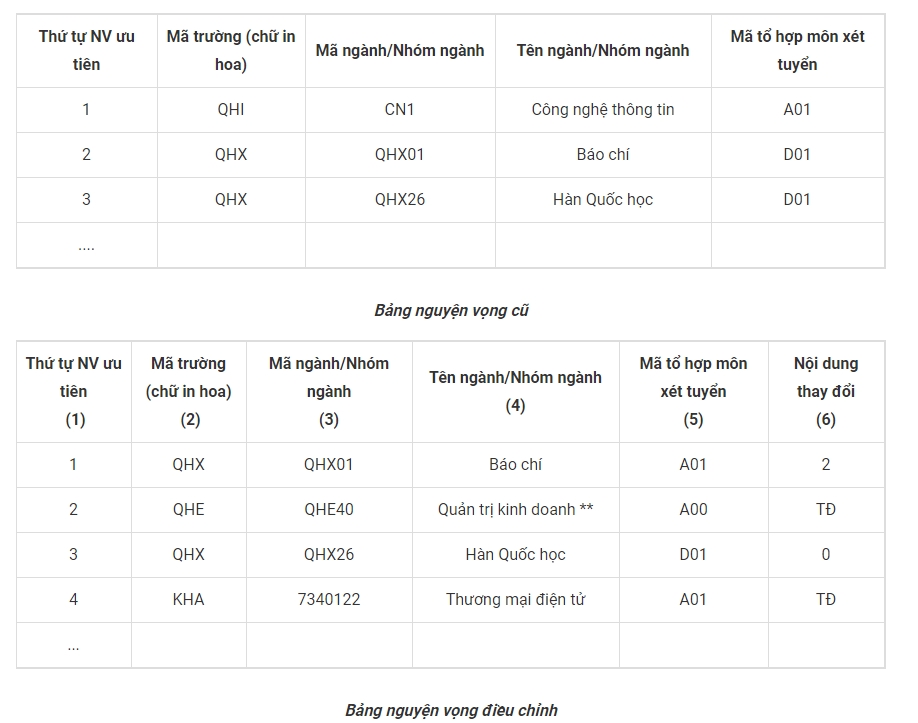The width and height of the screenshot is (918, 723).
Task: Select the QHI school code cell
Action: coord(231,110)
